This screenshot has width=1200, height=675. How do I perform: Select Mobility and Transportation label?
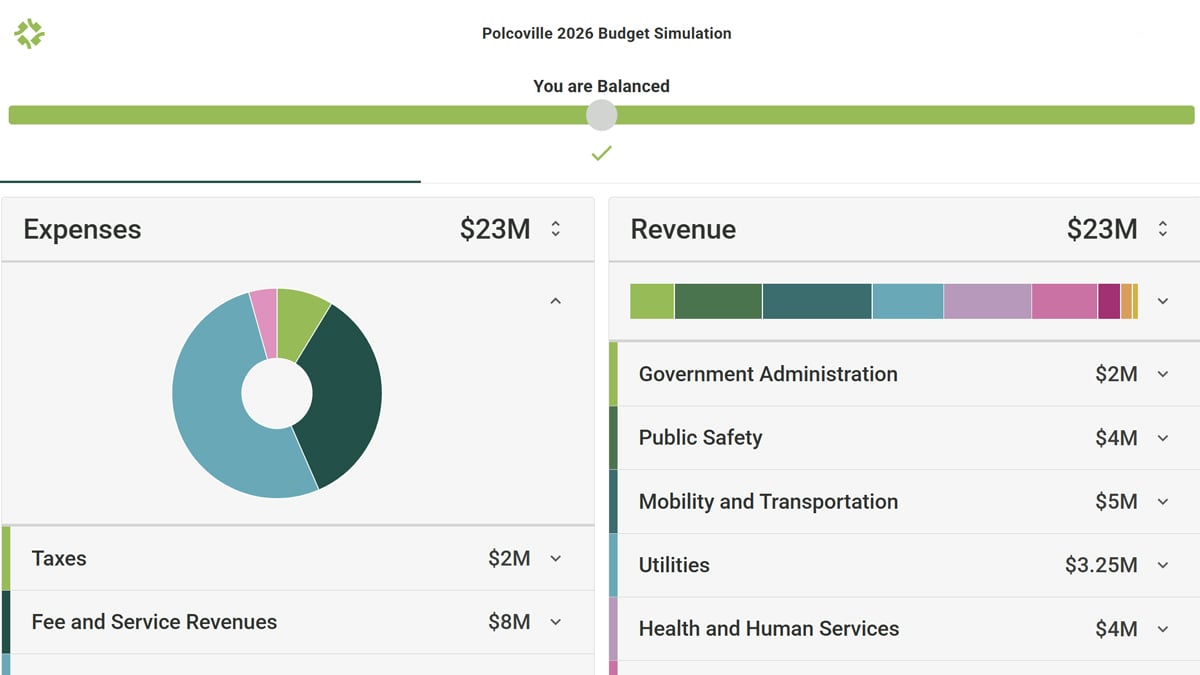tap(768, 502)
